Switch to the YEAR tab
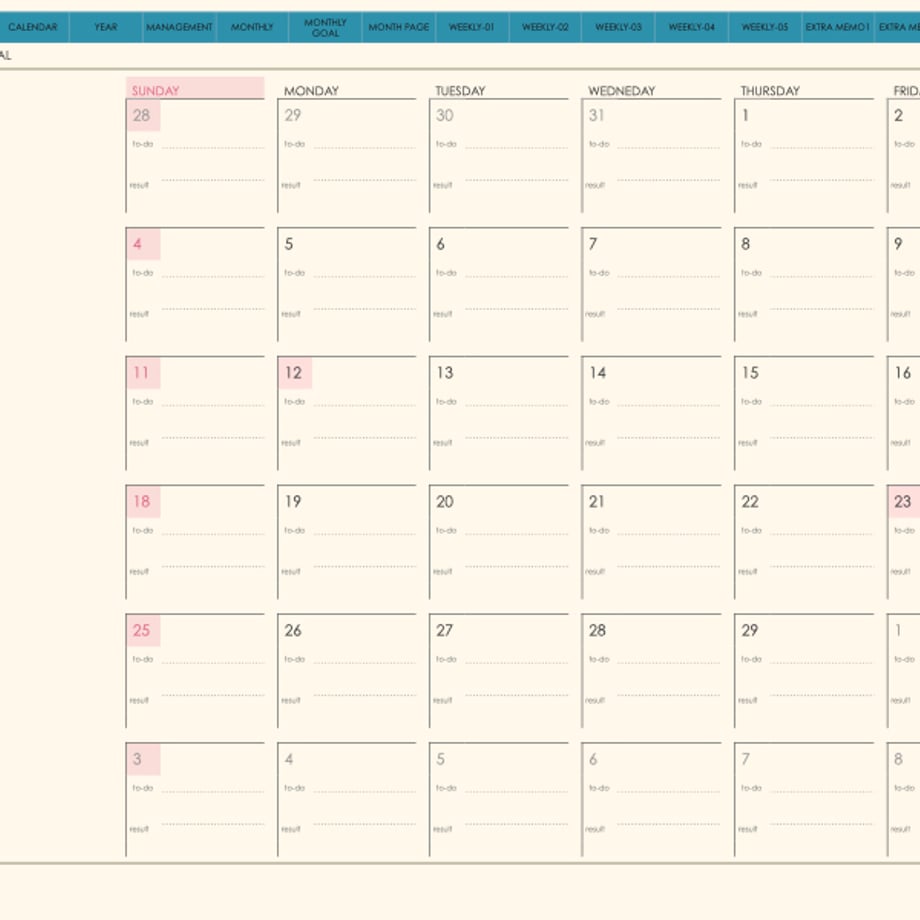The width and height of the screenshot is (920, 920). 106,27
